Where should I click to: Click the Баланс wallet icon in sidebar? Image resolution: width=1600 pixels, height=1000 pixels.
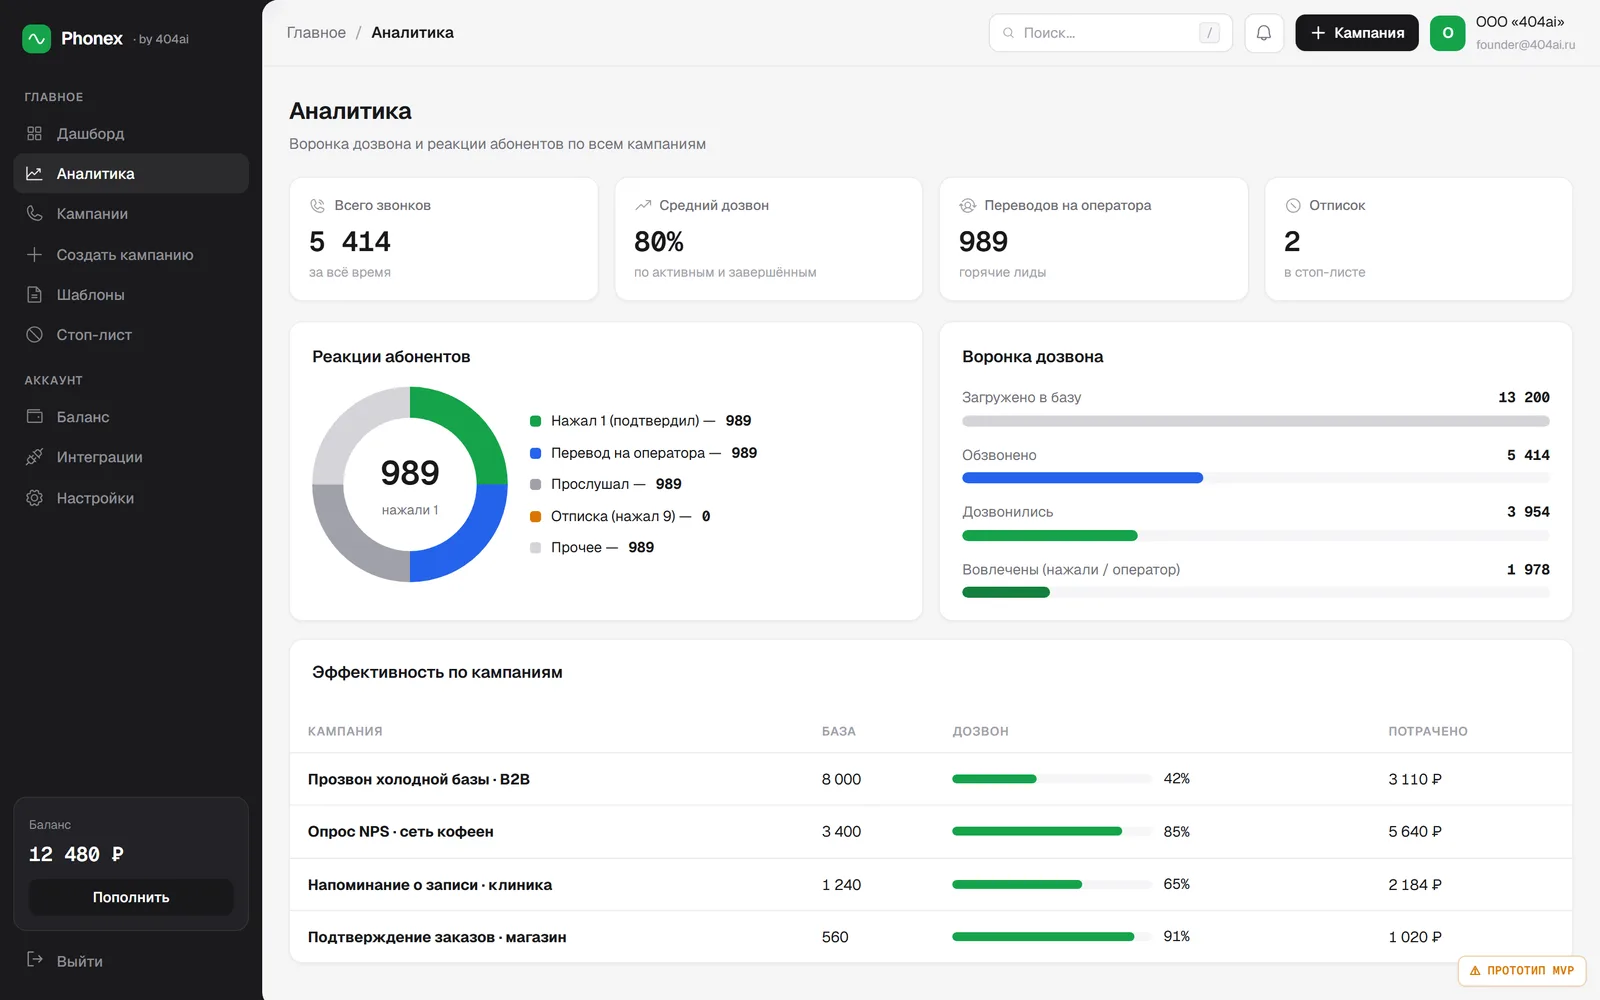click(x=34, y=416)
